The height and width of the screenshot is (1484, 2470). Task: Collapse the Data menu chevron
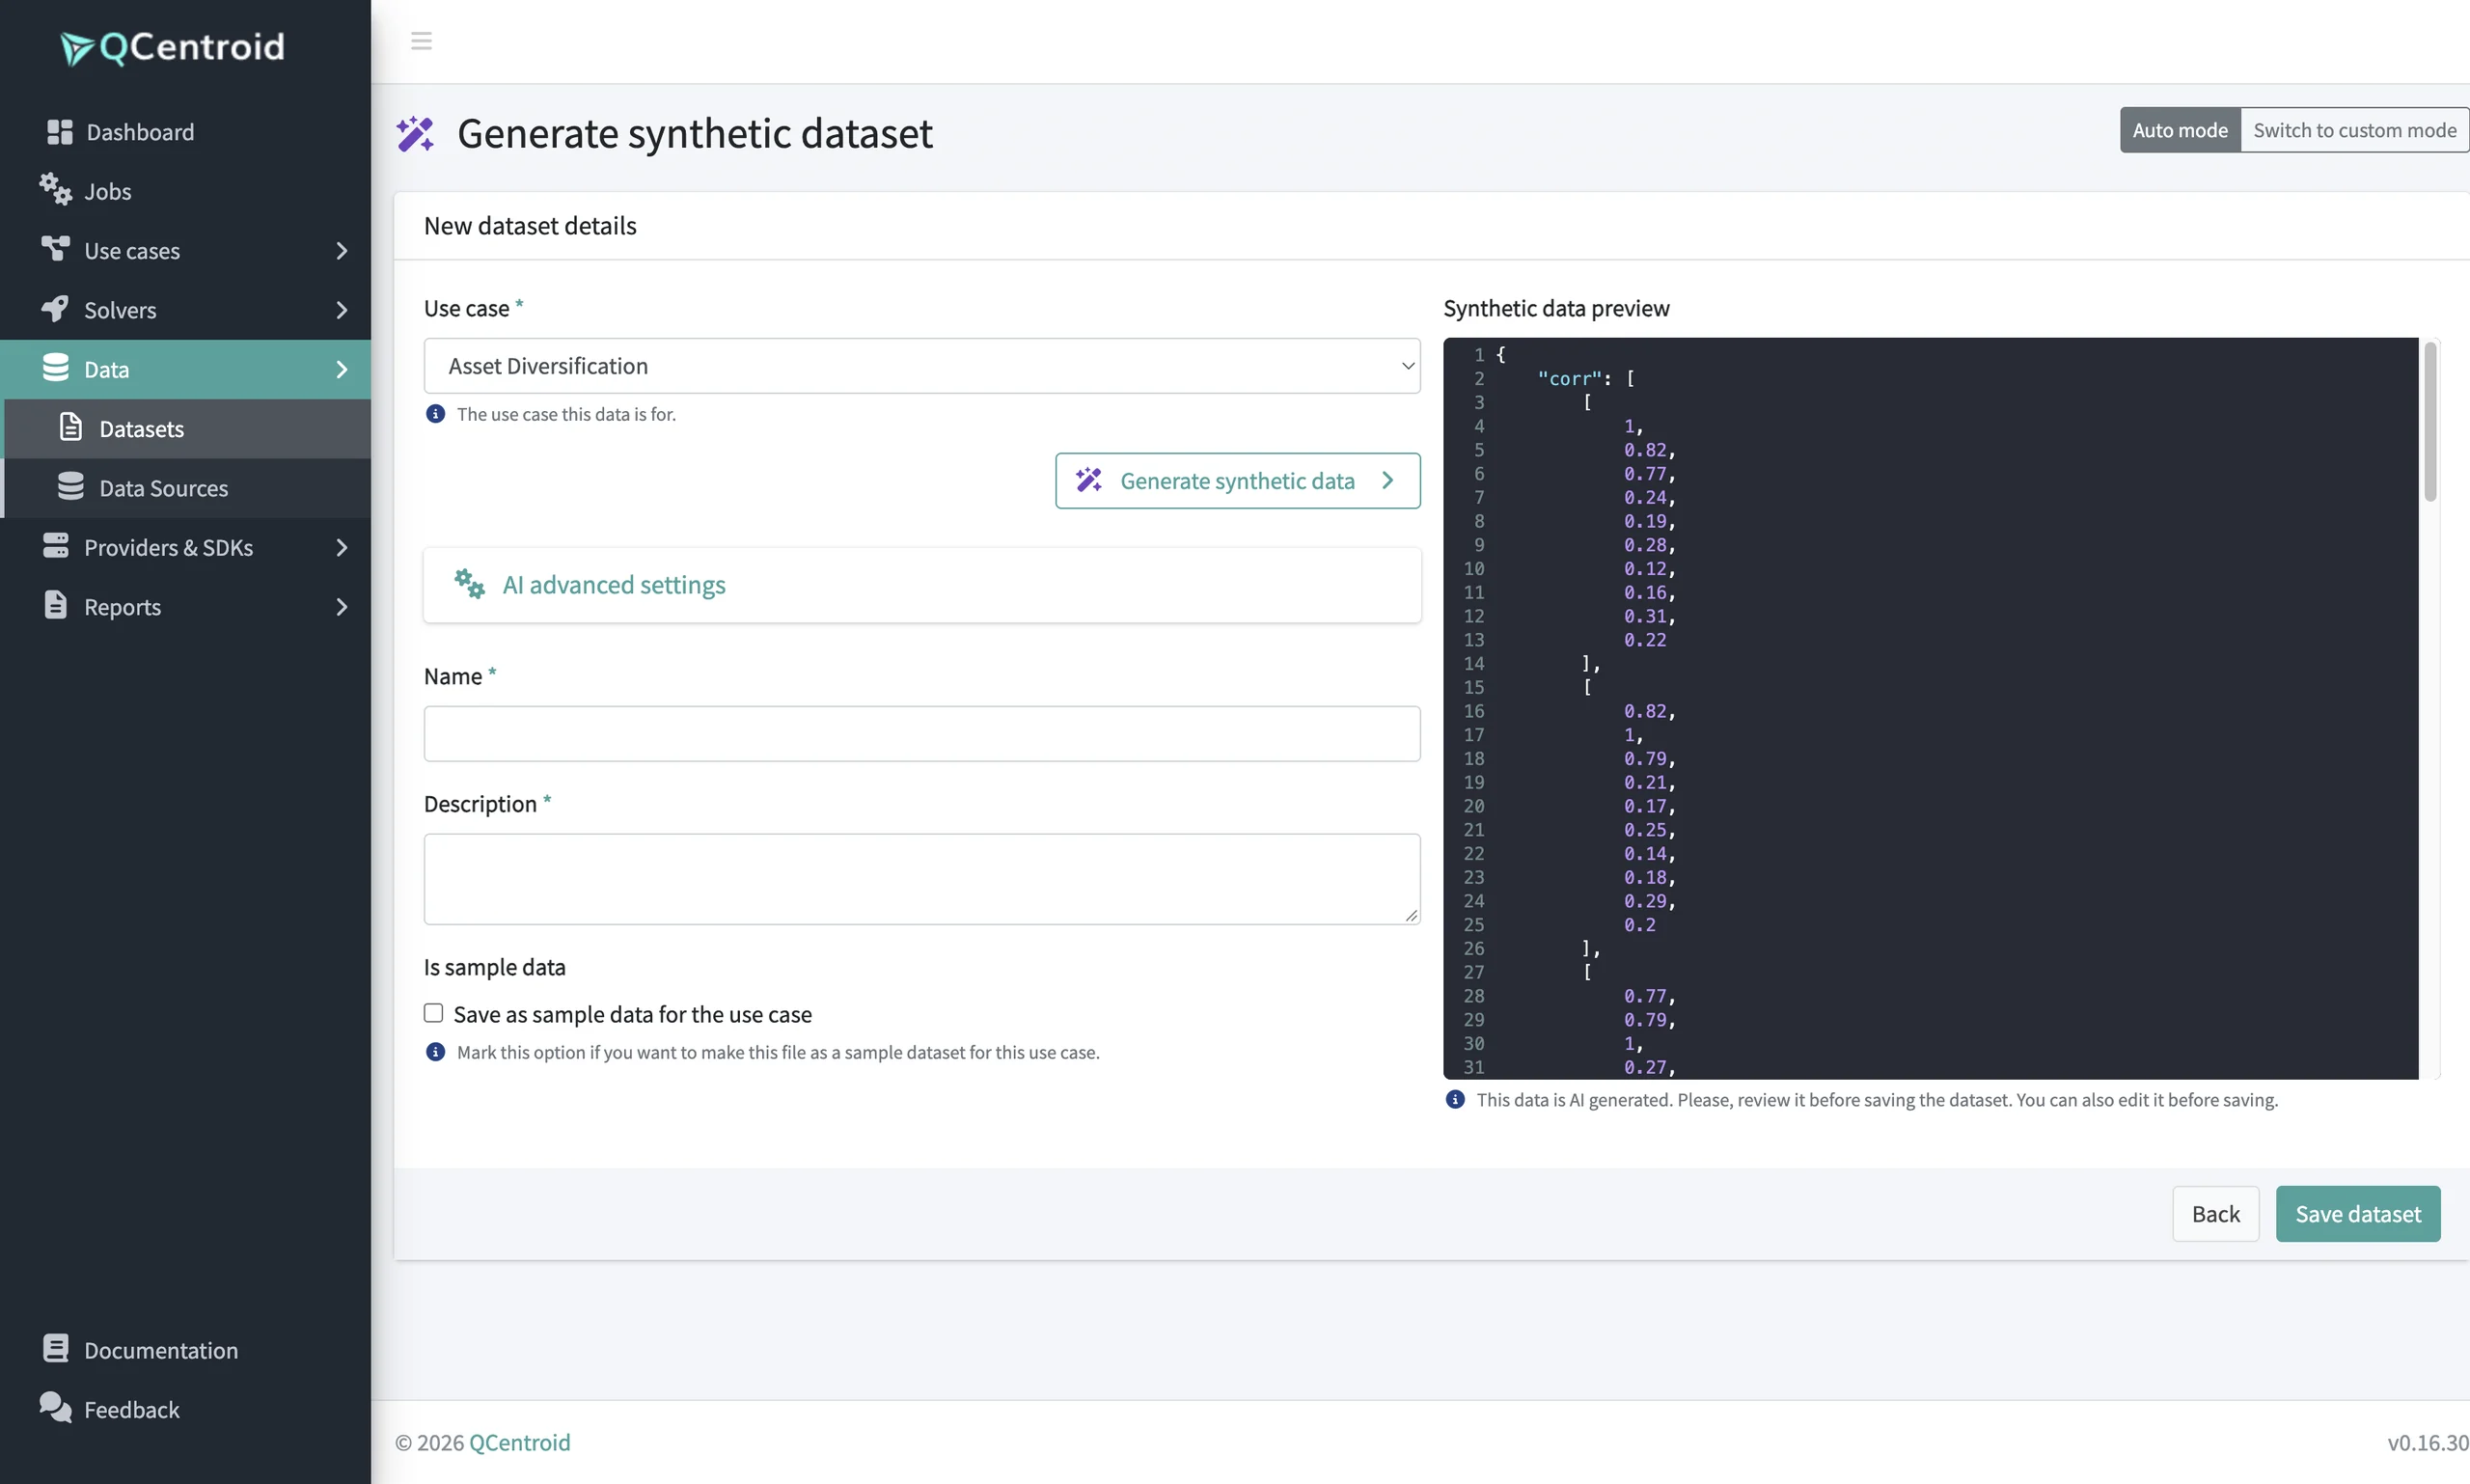click(x=341, y=369)
